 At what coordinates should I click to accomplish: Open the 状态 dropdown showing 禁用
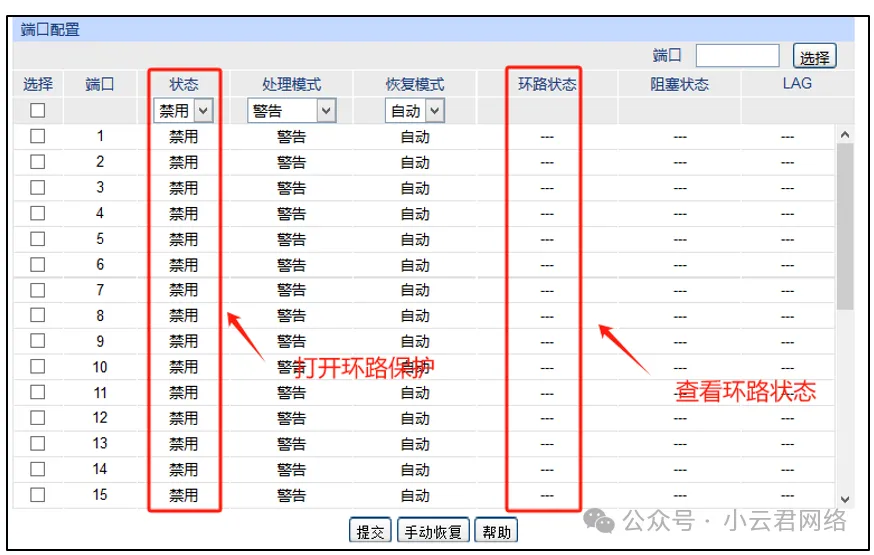pyautogui.click(x=184, y=111)
